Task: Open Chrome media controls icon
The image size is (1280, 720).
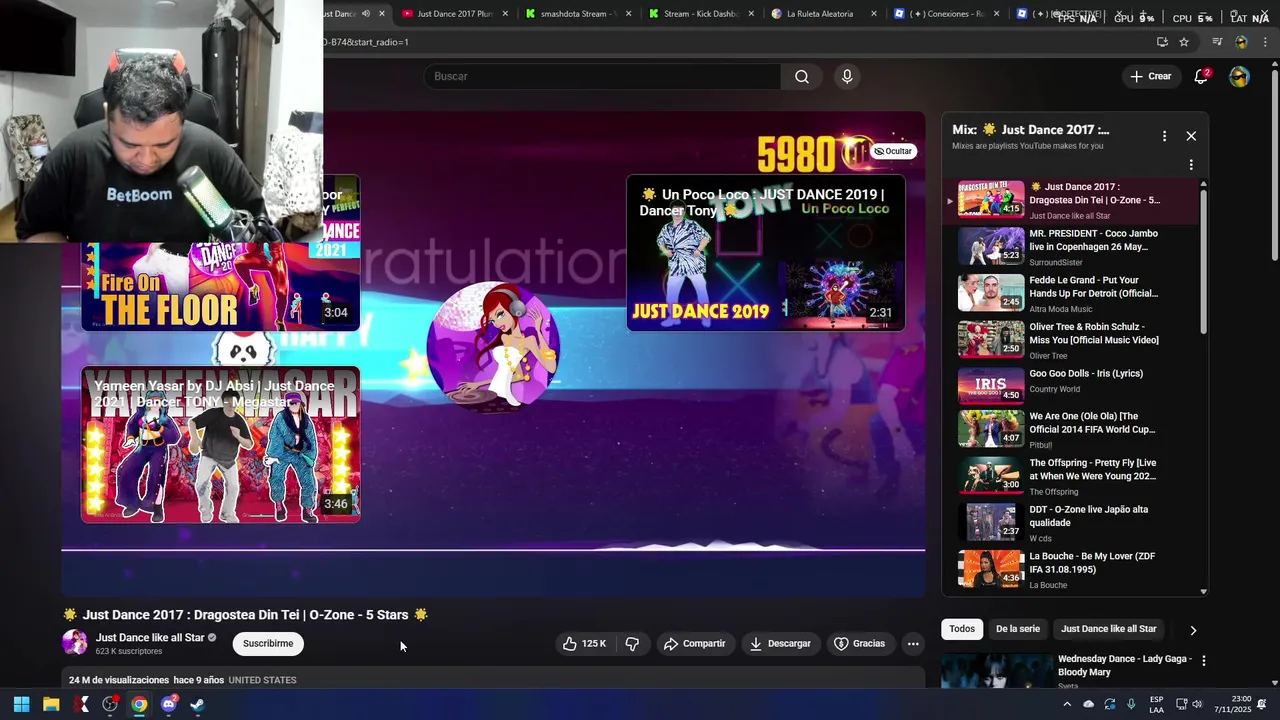Action: (x=1217, y=42)
